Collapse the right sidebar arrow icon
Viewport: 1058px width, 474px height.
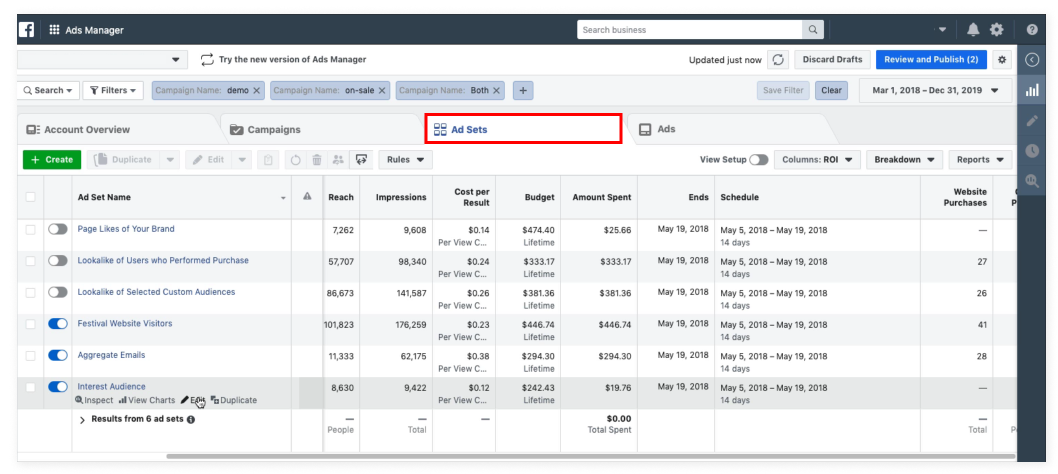coord(1032,59)
